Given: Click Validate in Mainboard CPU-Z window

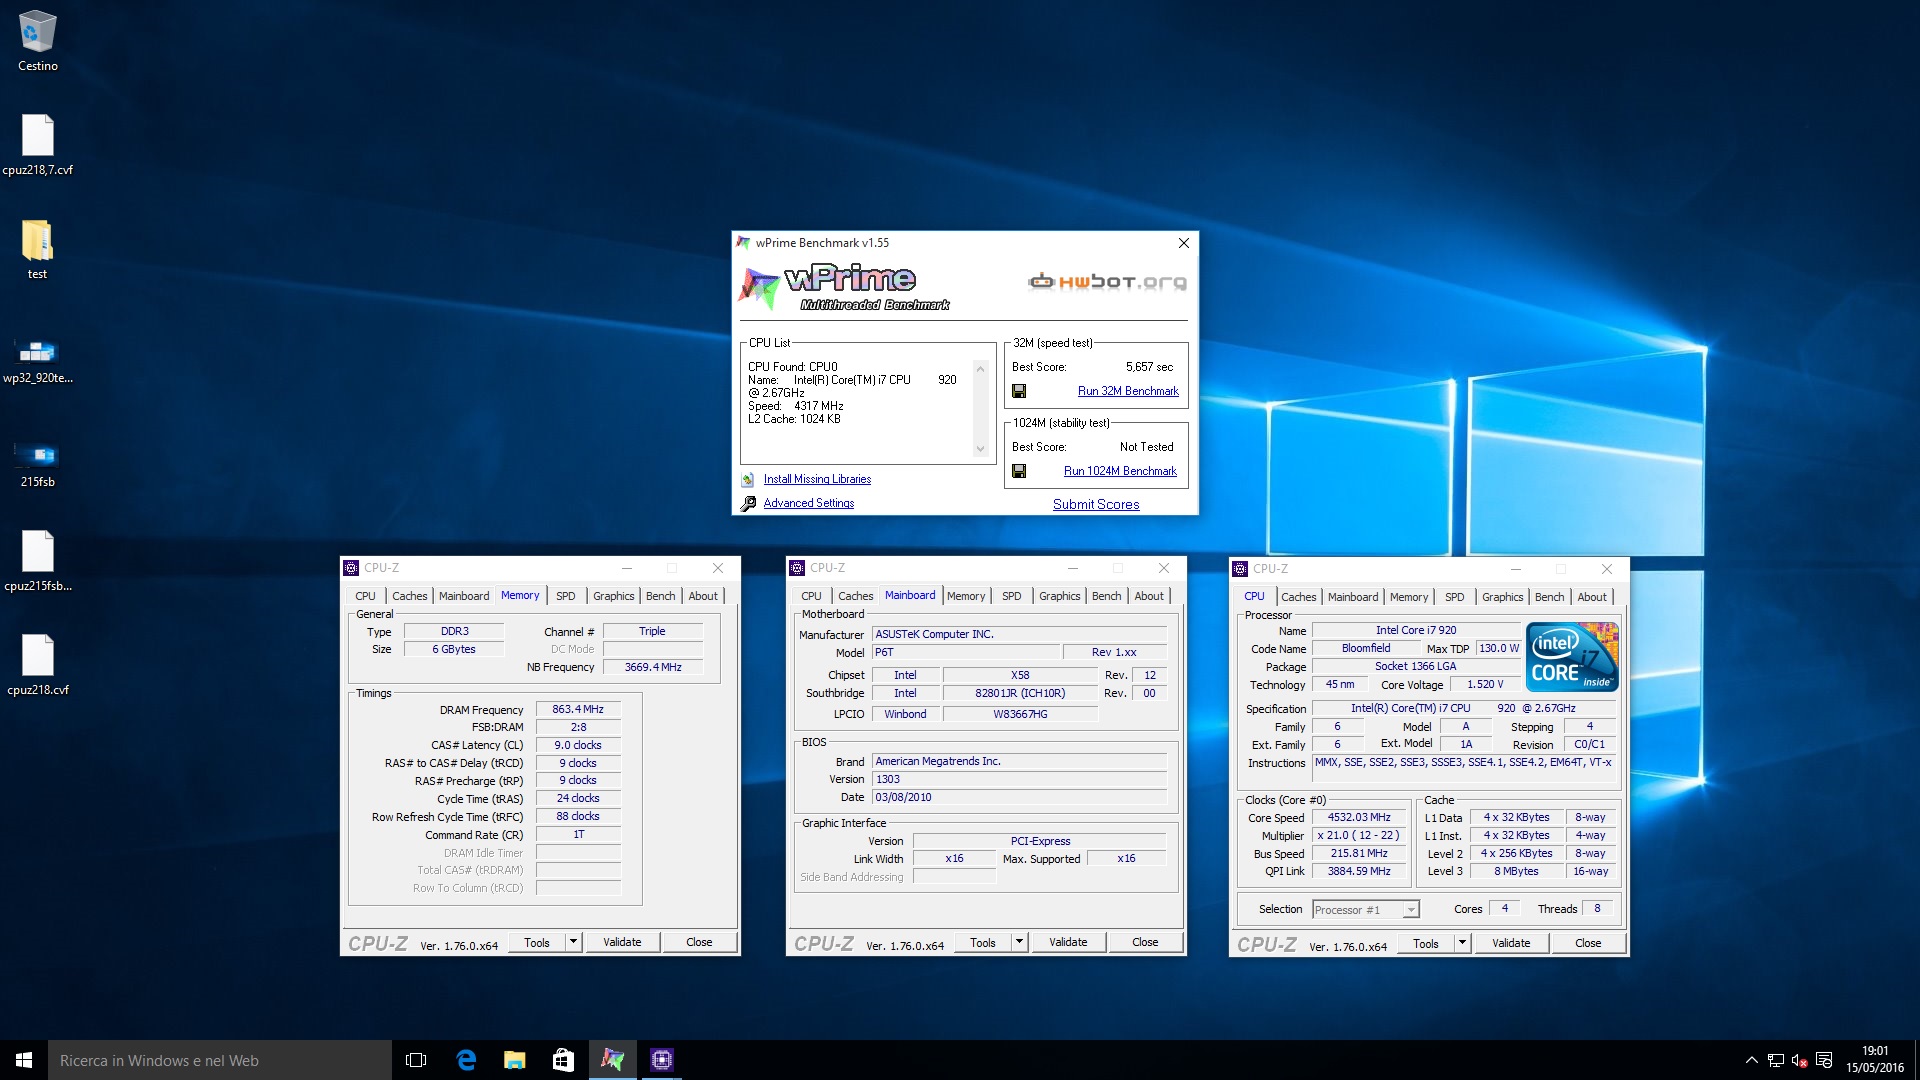Looking at the screenshot, I should tap(1068, 942).
